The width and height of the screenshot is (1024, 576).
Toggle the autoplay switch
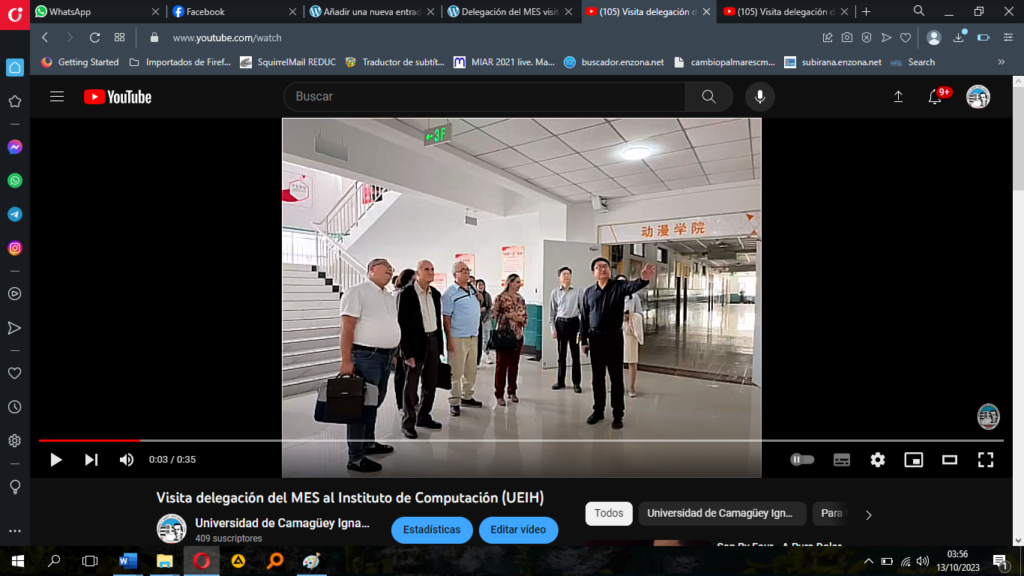802,460
